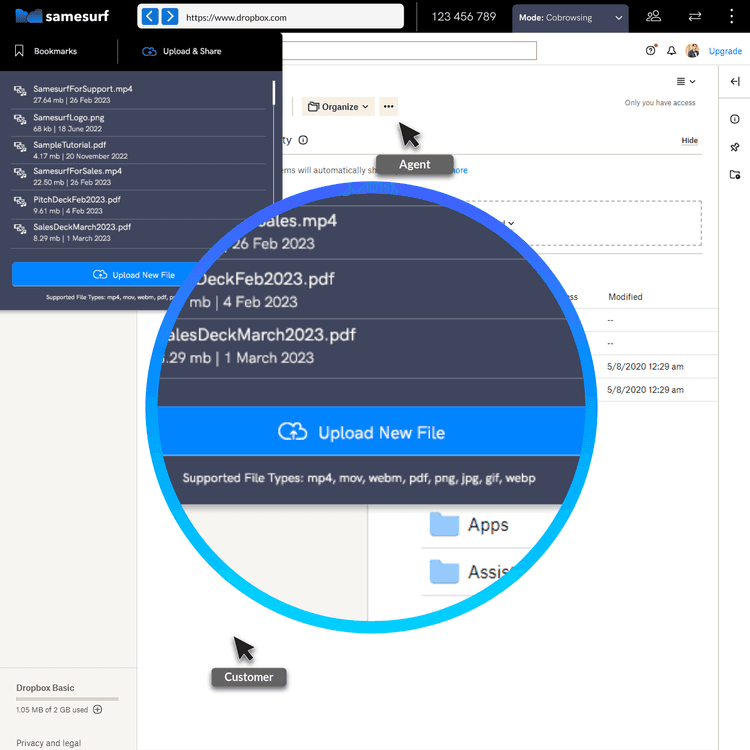Click the info icon beside the heading
The width and height of the screenshot is (750, 750).
(303, 140)
